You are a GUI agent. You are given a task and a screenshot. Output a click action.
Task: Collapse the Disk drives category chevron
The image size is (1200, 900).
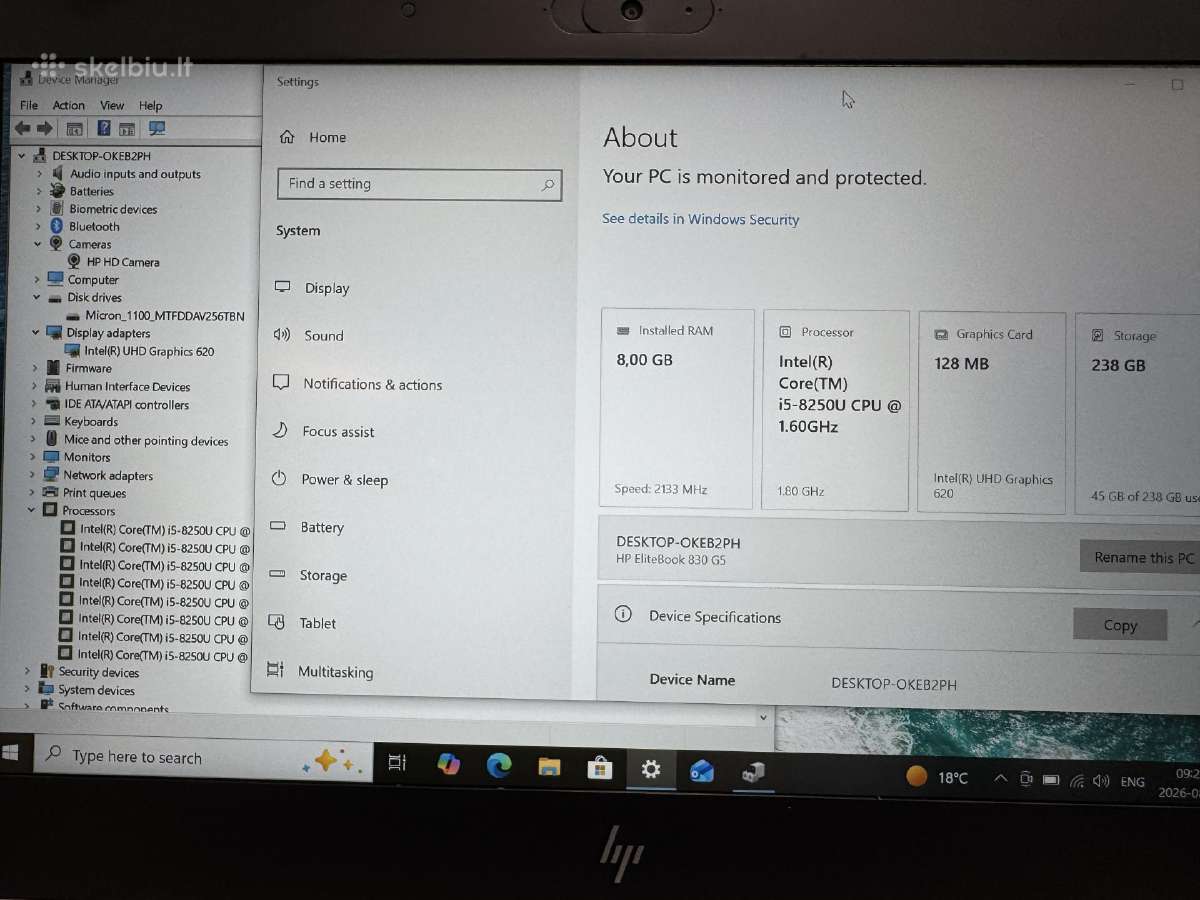pos(37,297)
